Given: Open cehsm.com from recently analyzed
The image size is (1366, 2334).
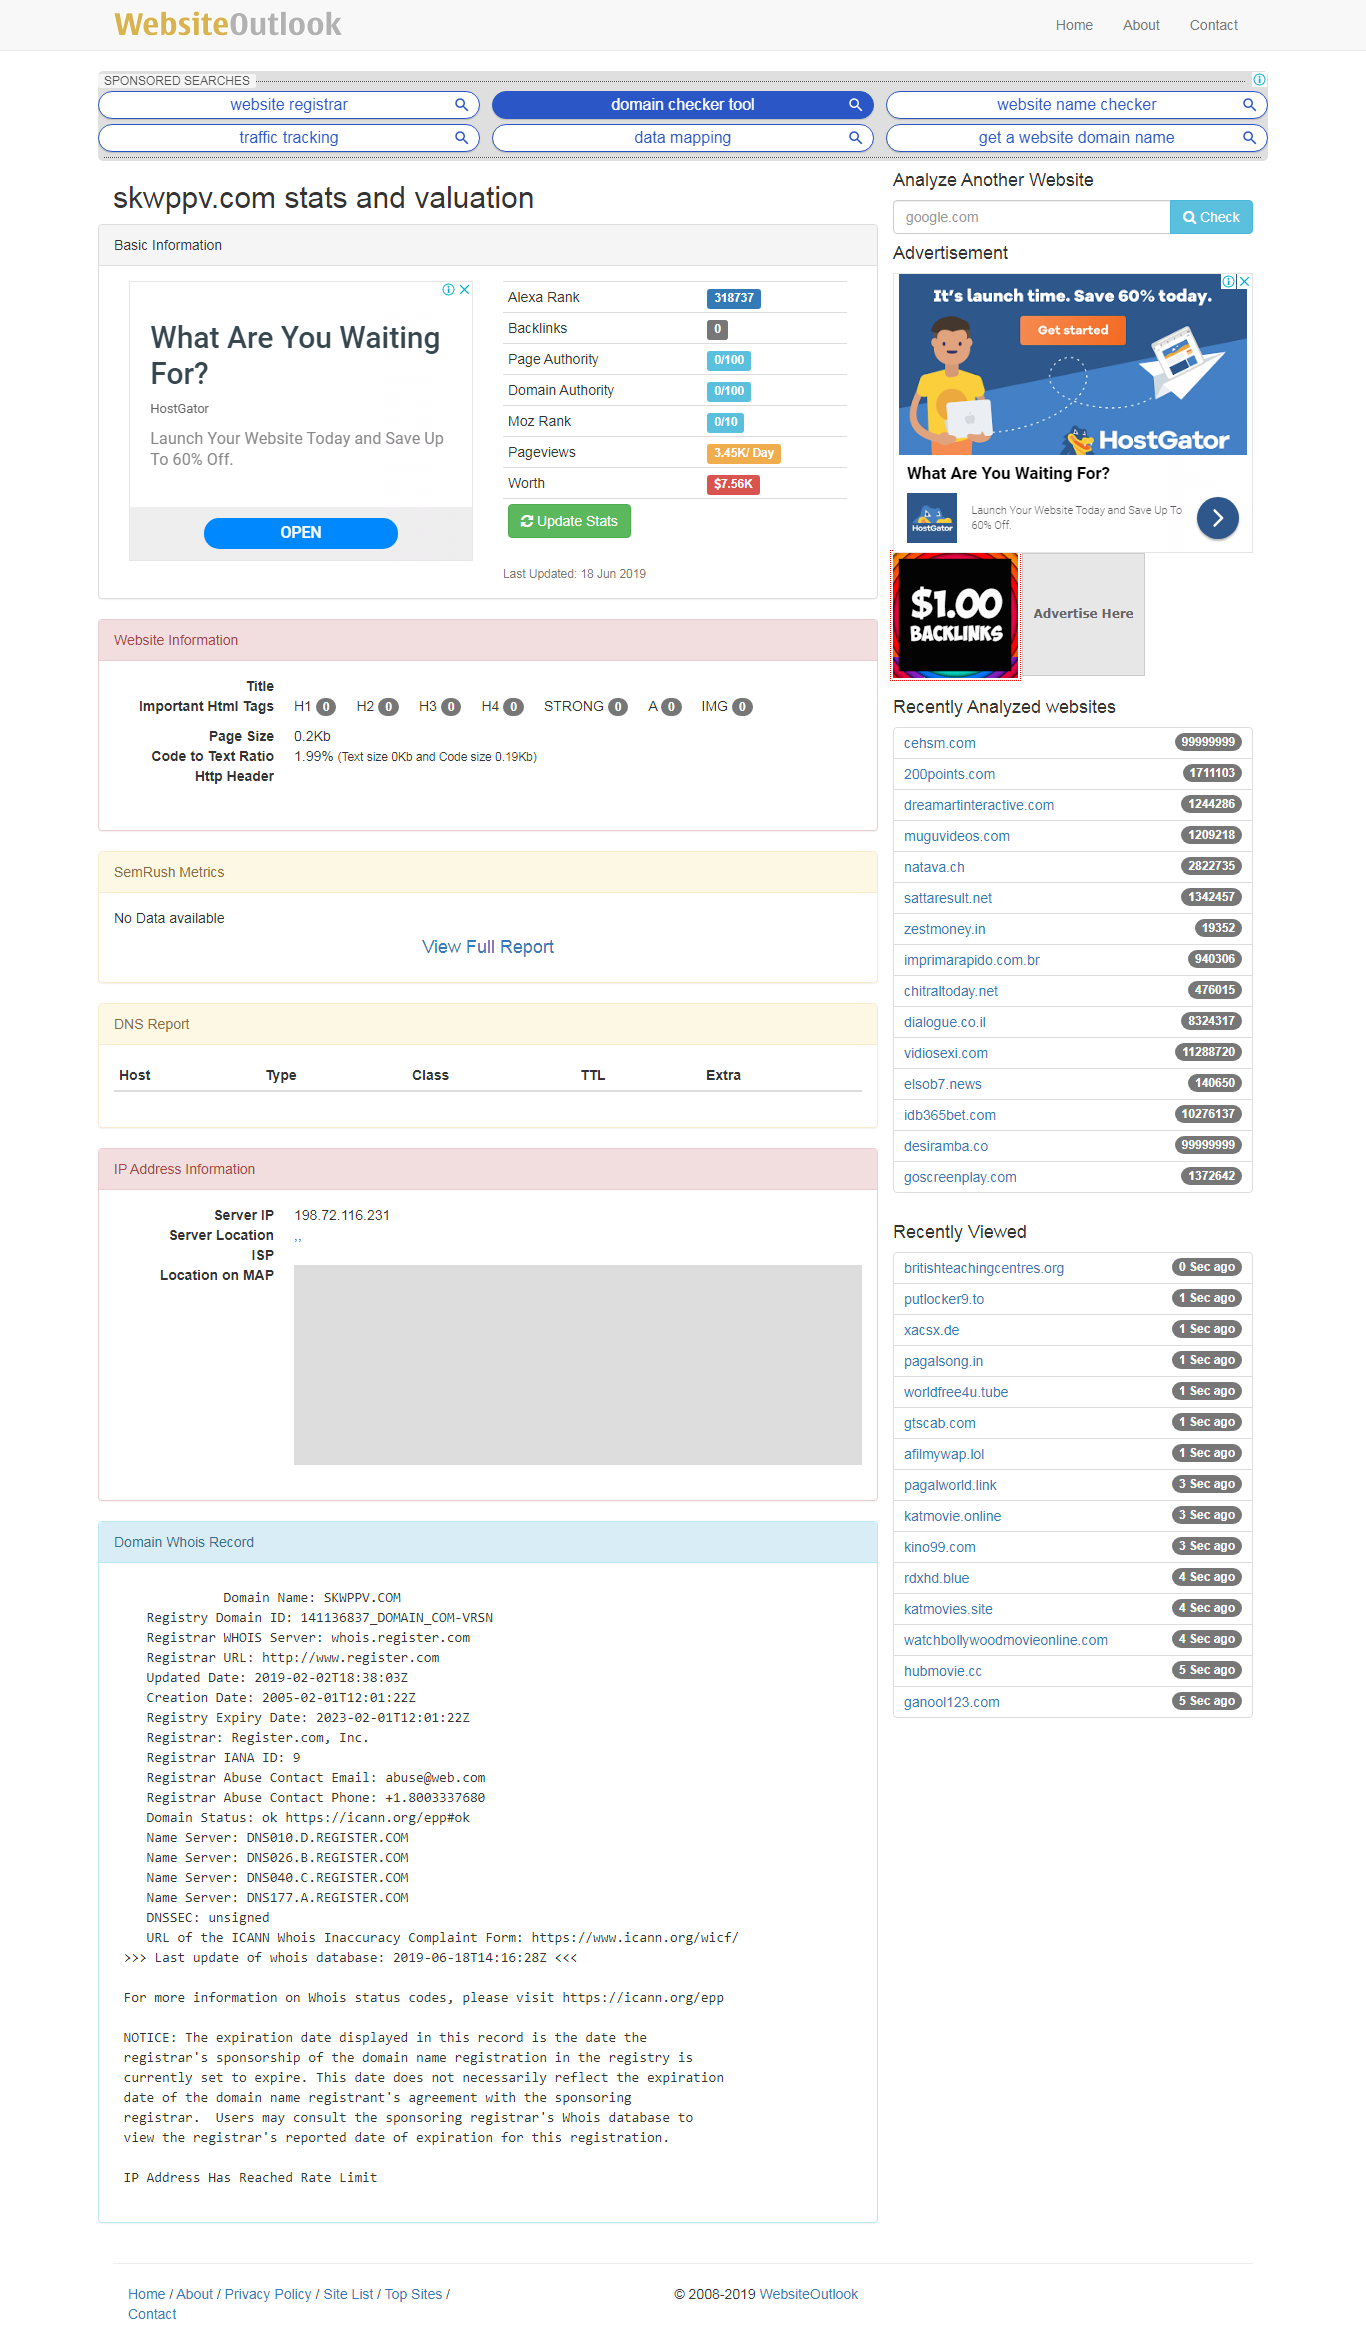Looking at the screenshot, I should coord(940,743).
